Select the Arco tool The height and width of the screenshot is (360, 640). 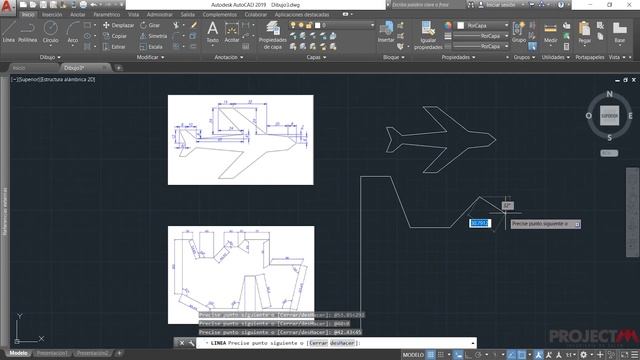coord(73,32)
